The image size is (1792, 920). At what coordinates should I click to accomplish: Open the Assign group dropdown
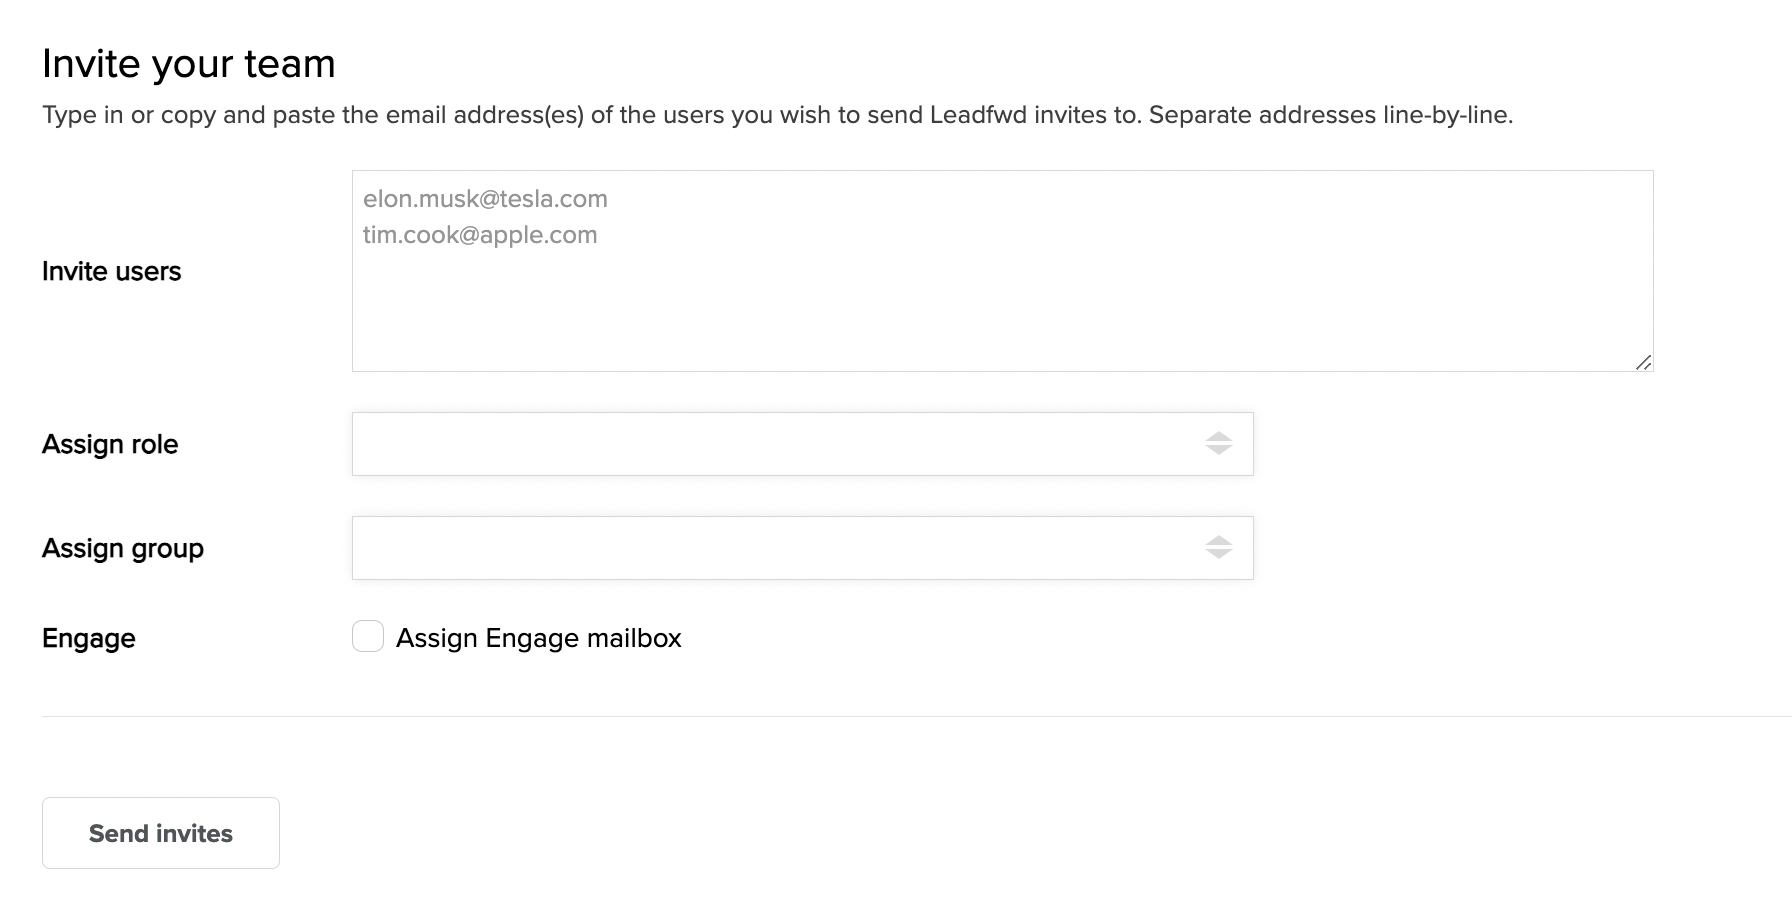tap(780, 548)
